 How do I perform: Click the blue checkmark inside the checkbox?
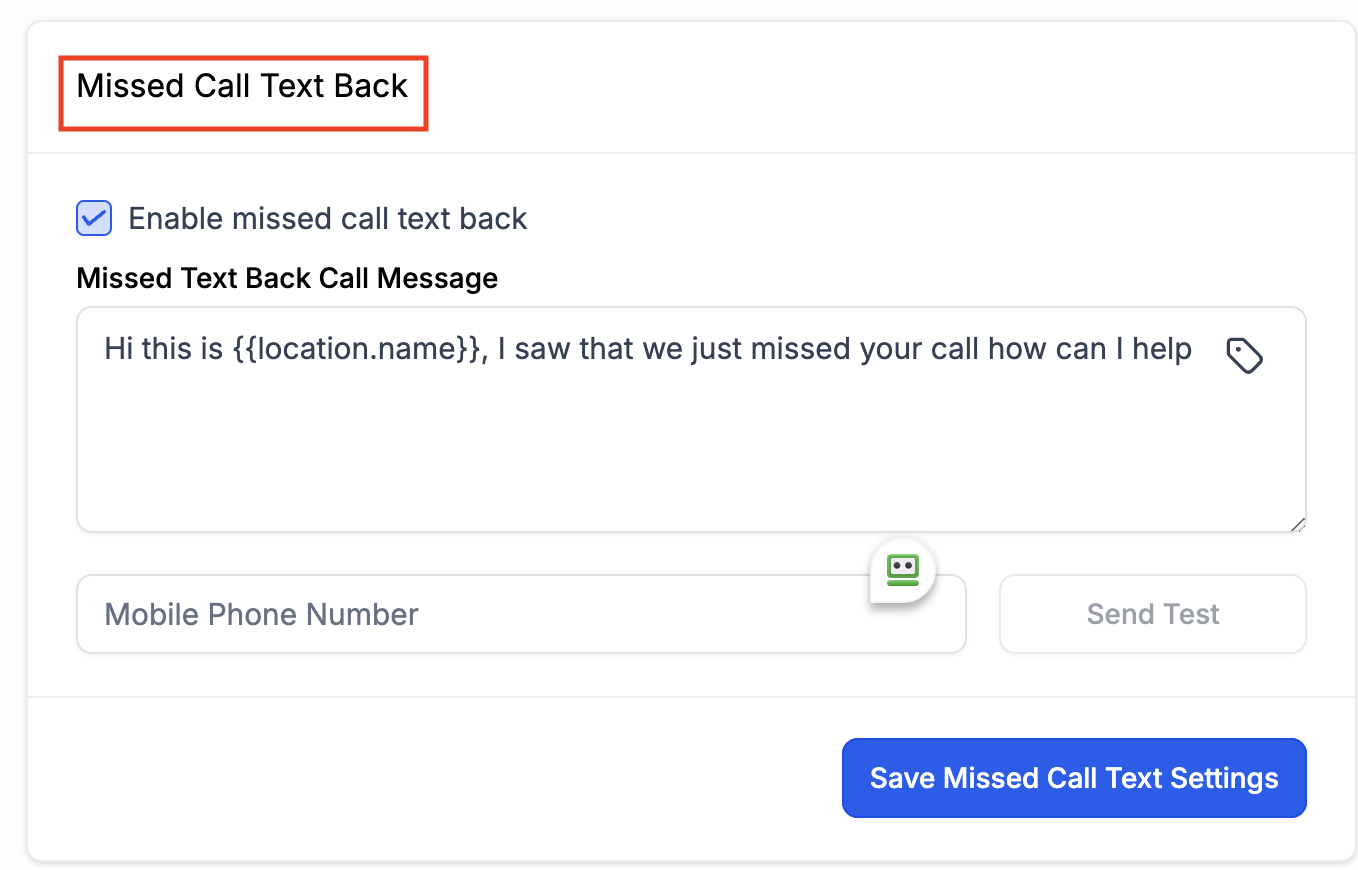point(94,218)
